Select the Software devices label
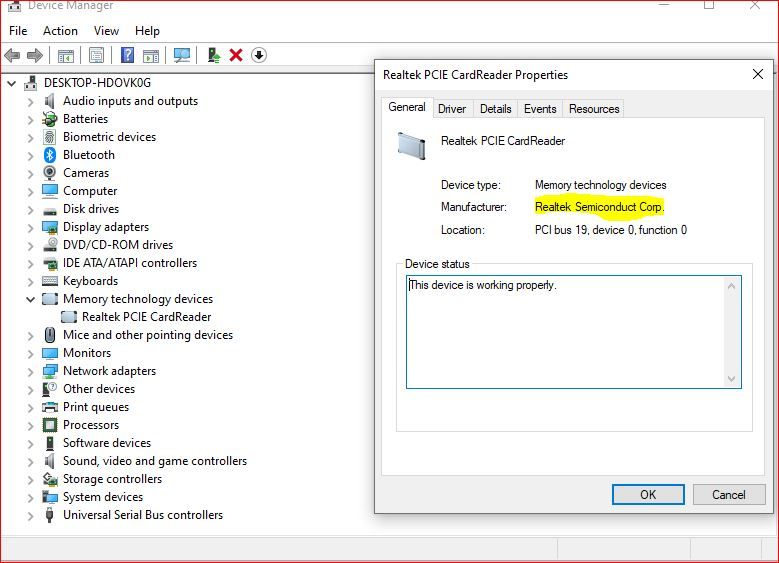Image resolution: width=779 pixels, height=563 pixels. pyautogui.click(x=107, y=443)
